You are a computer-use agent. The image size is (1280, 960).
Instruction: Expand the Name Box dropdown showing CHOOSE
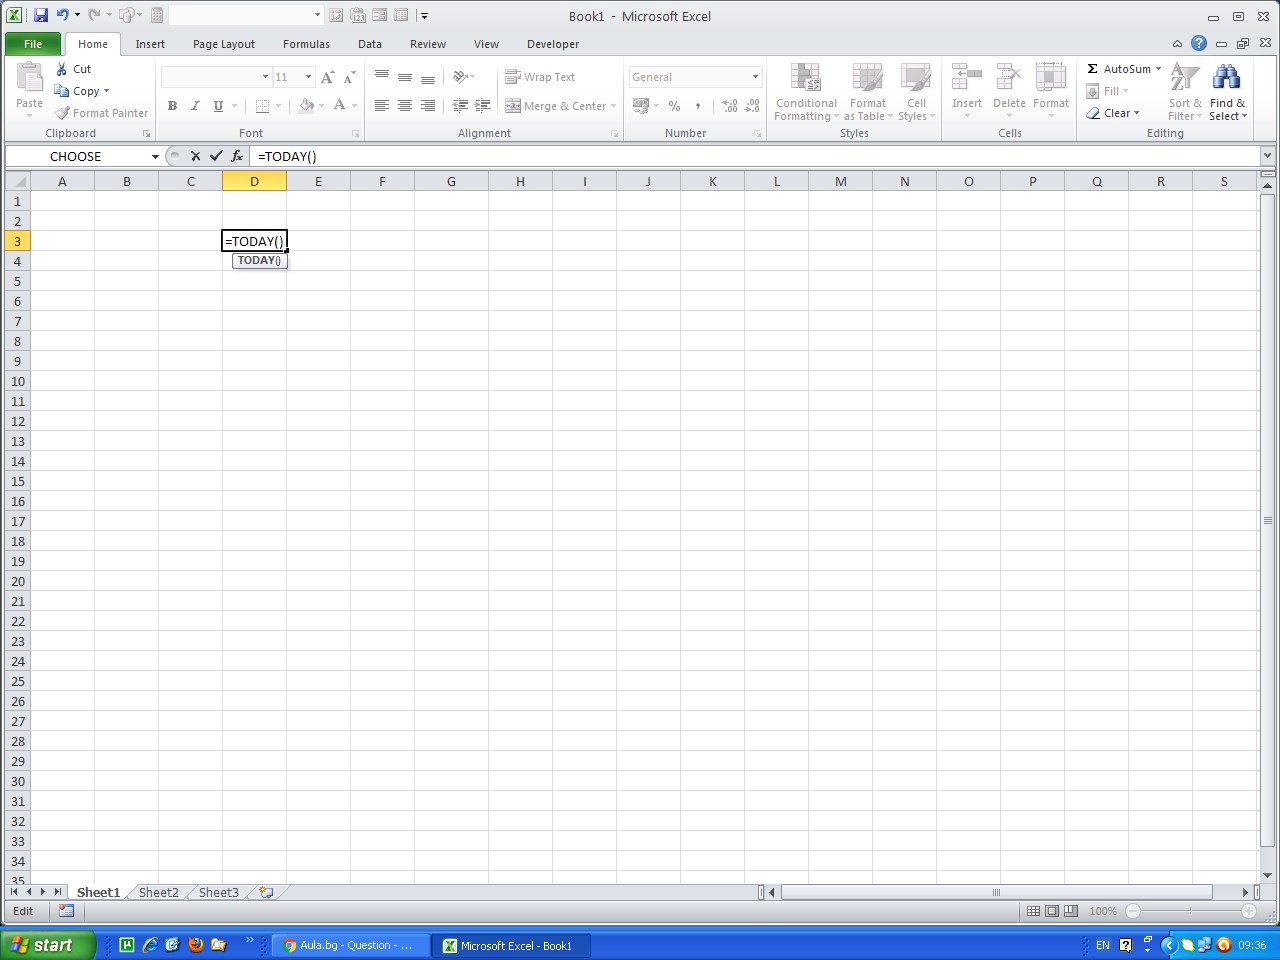coord(155,157)
